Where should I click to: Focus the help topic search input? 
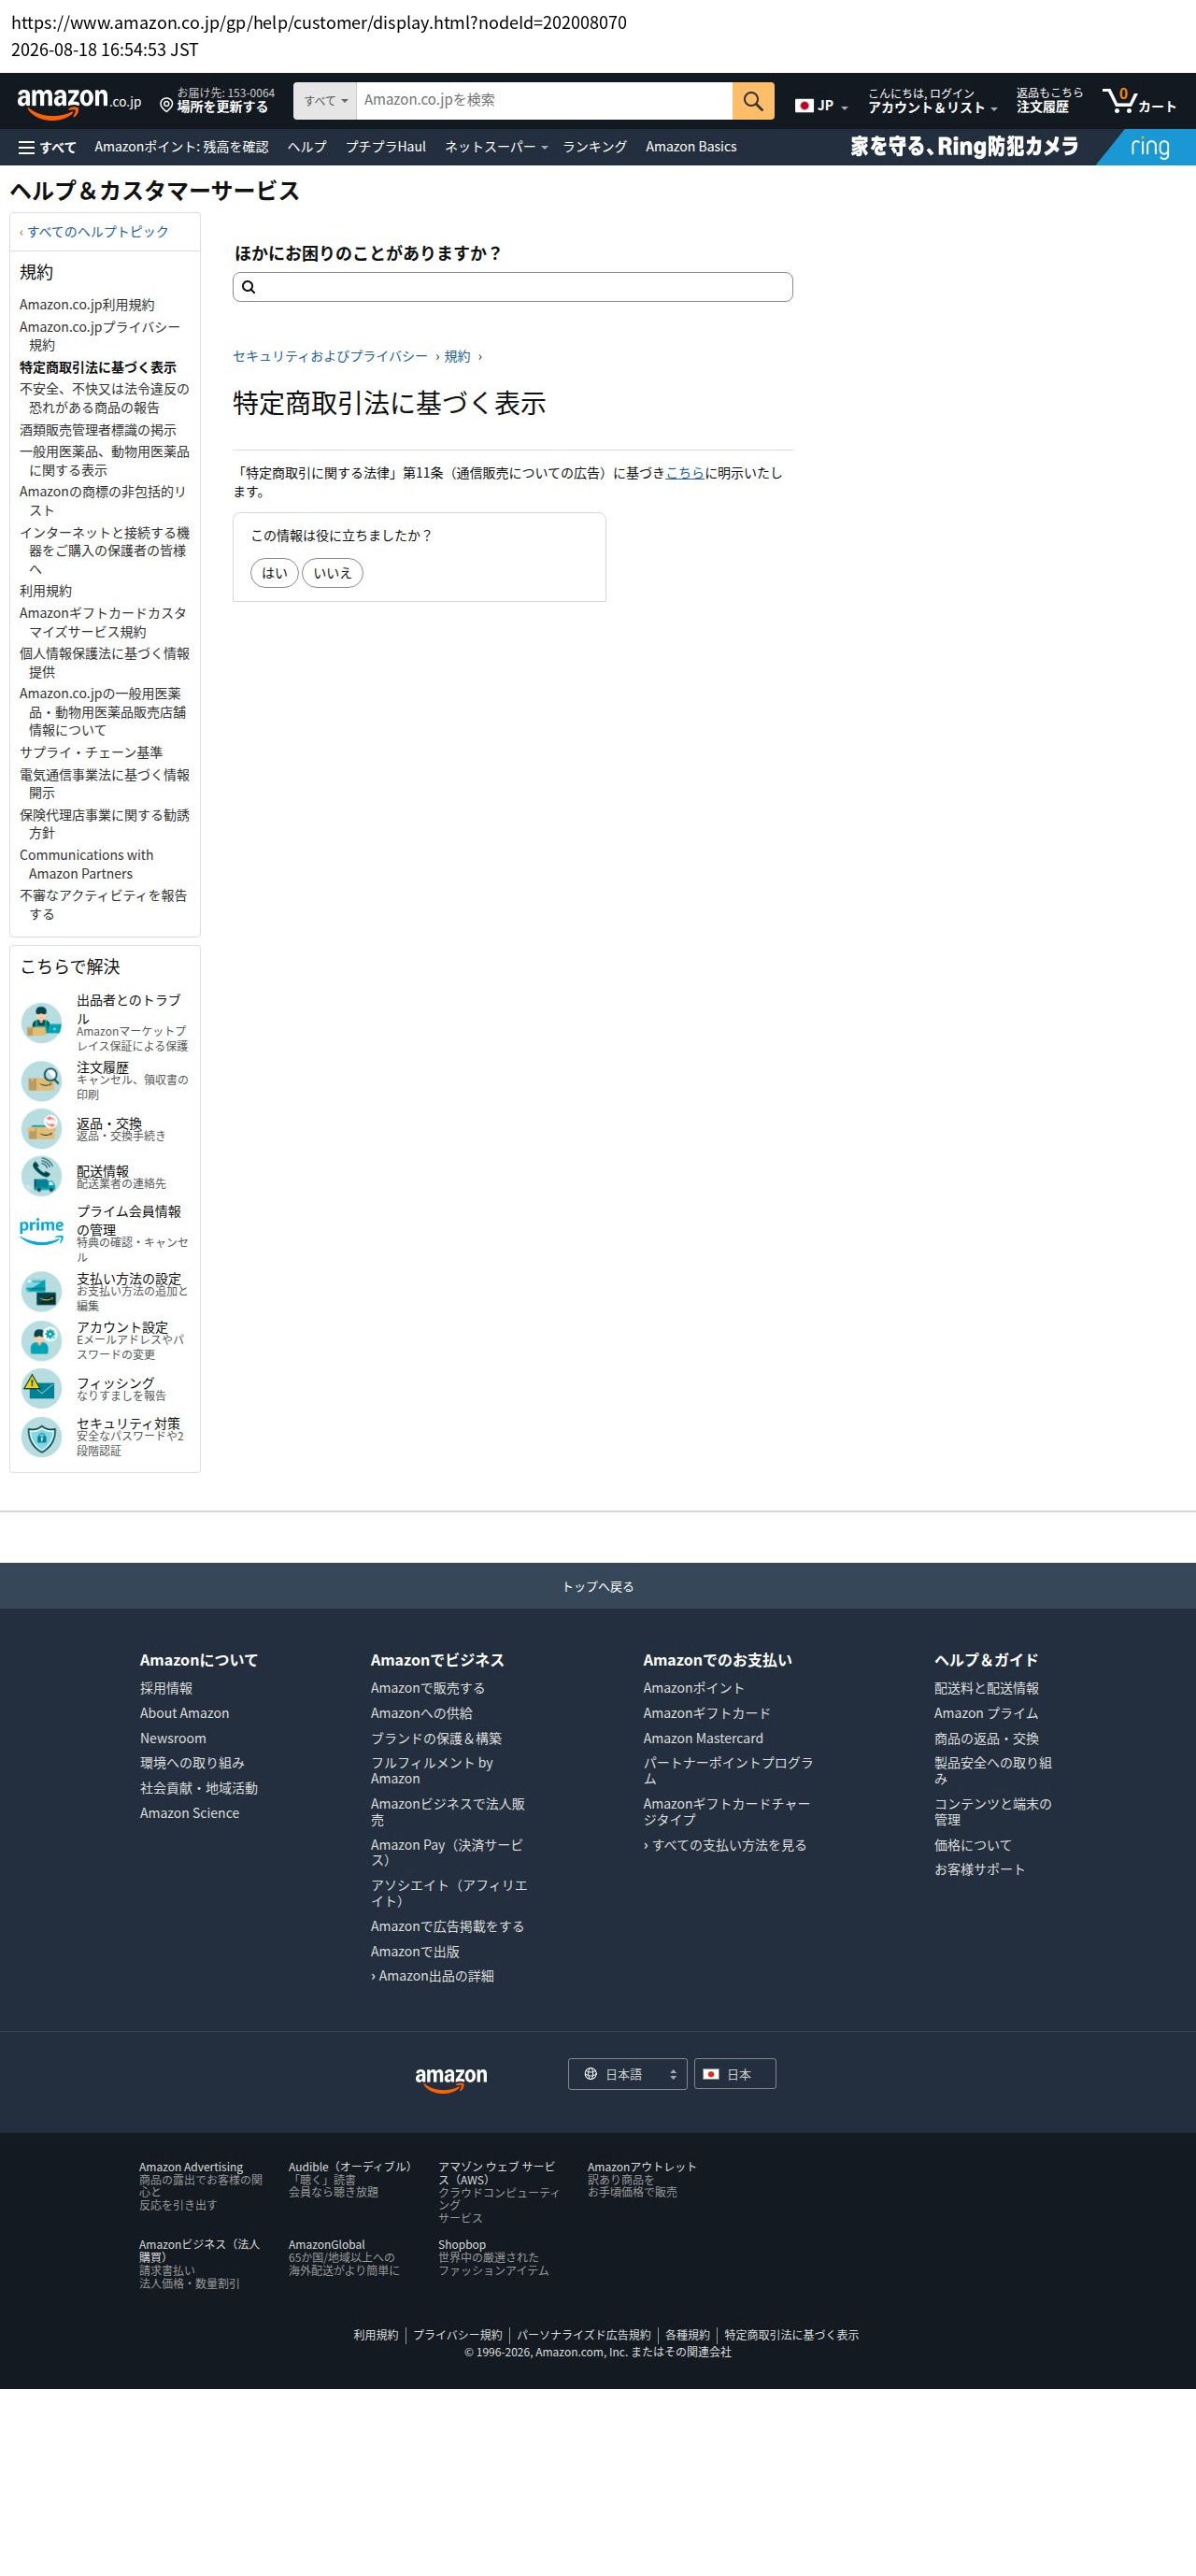click(513, 287)
